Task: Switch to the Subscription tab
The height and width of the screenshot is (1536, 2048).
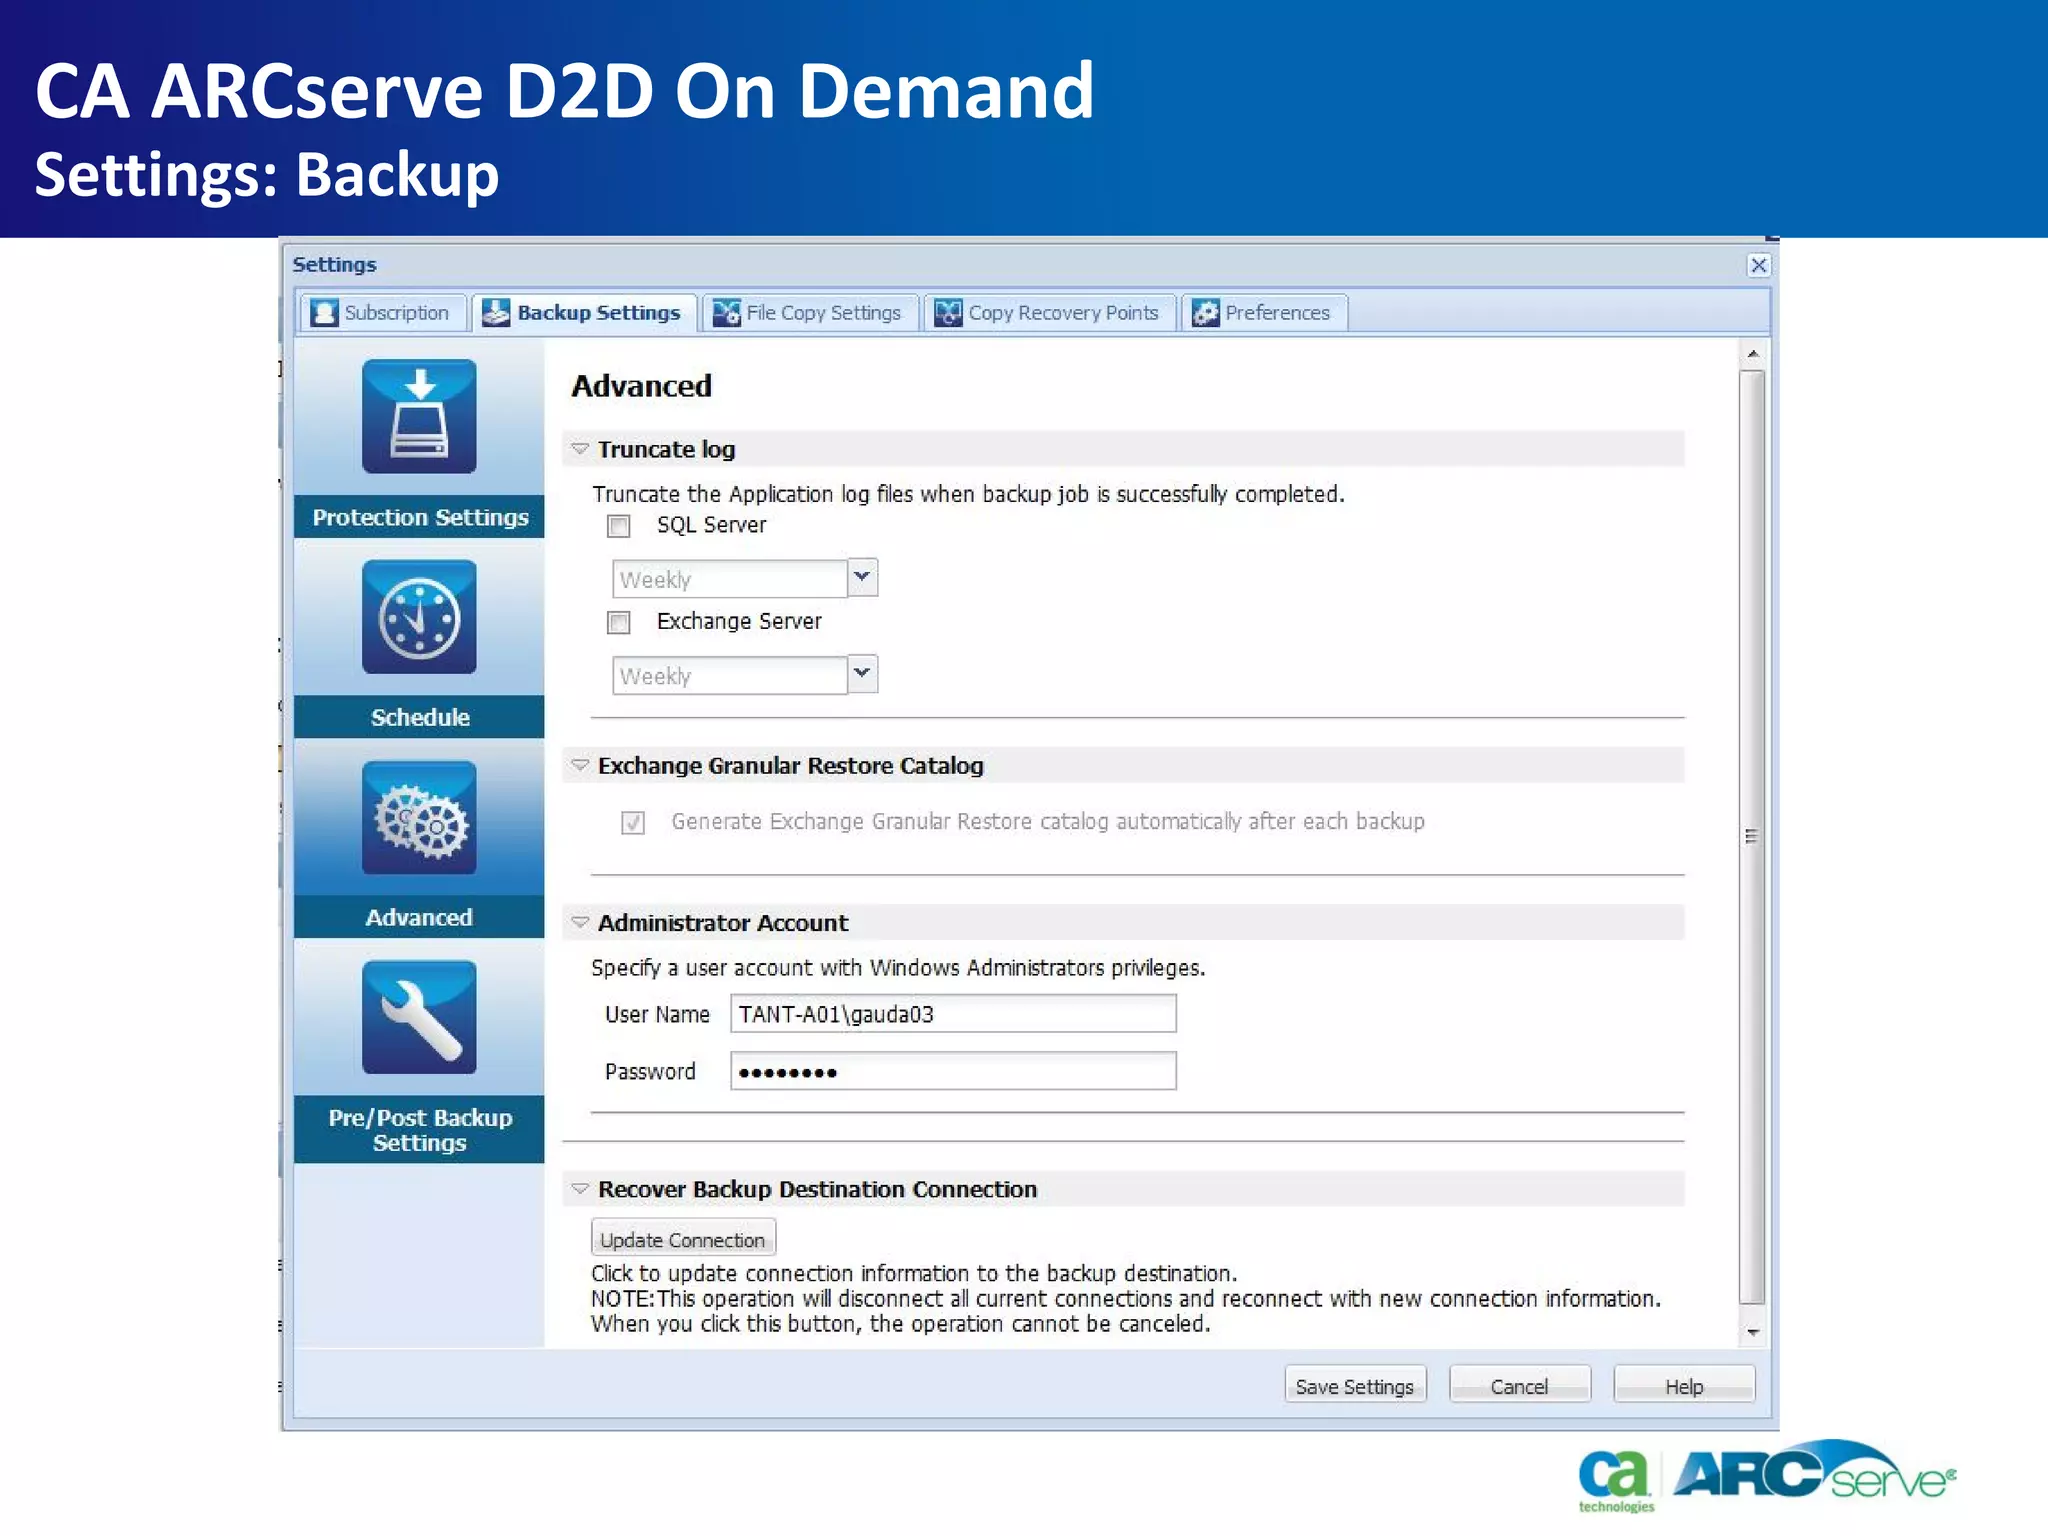Action: 383,313
